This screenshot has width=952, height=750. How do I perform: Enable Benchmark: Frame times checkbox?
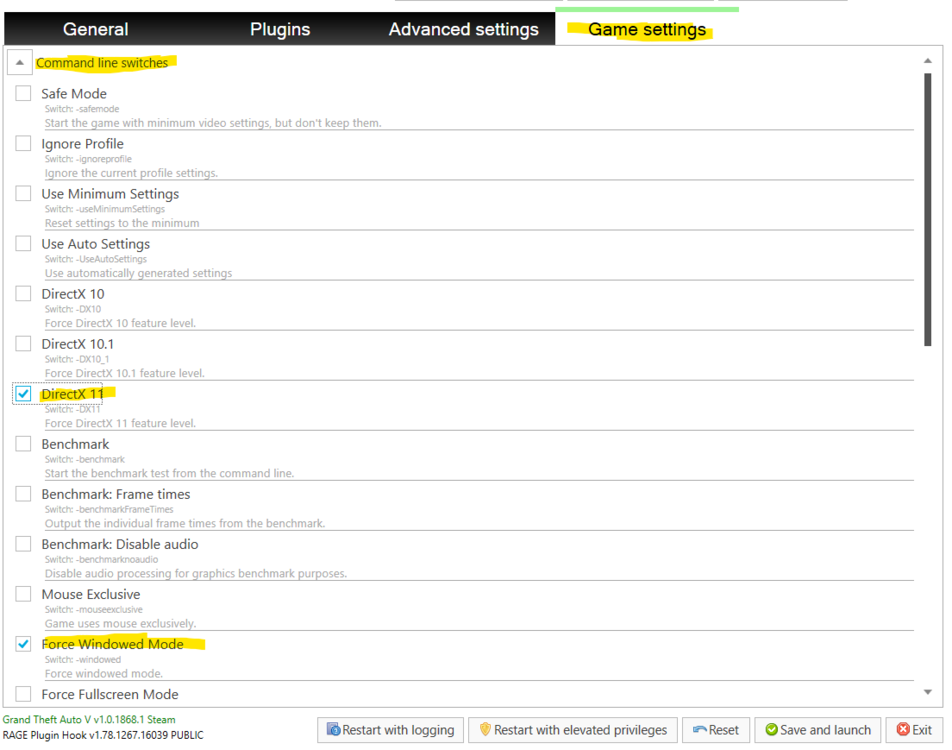pyautogui.click(x=23, y=494)
